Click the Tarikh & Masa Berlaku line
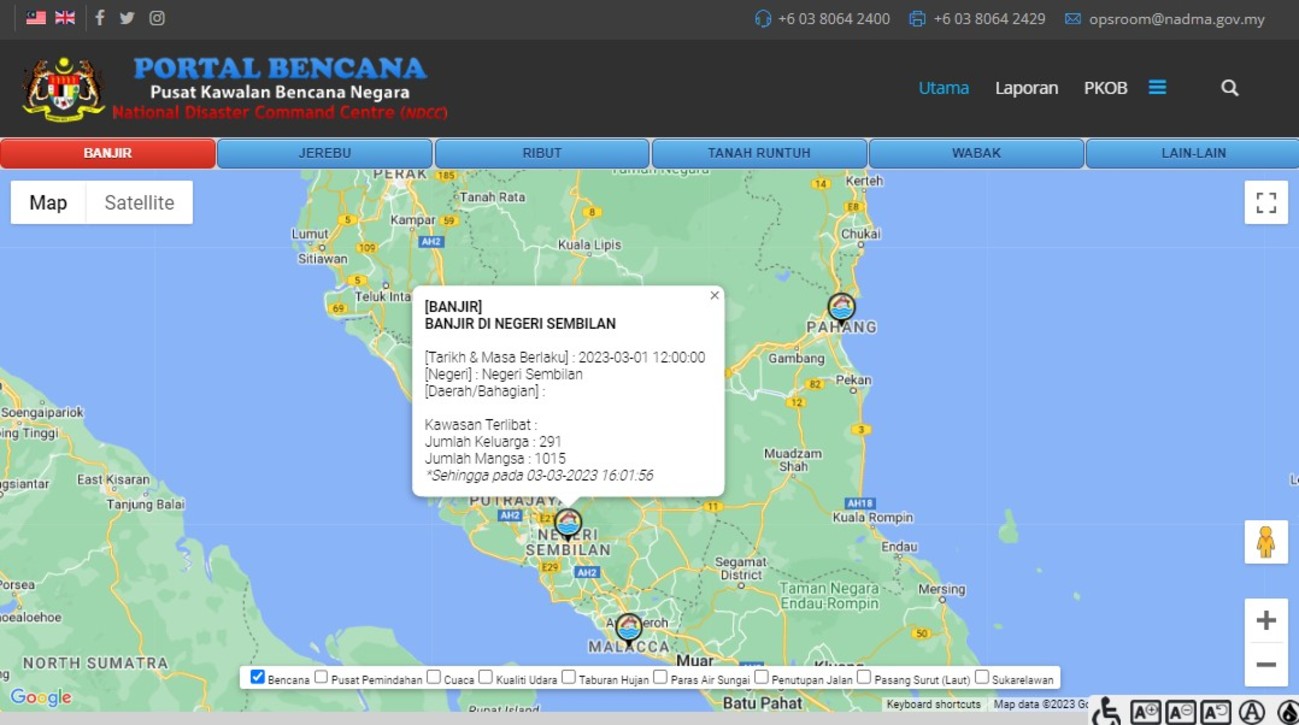The image size is (1299, 725). tap(565, 357)
